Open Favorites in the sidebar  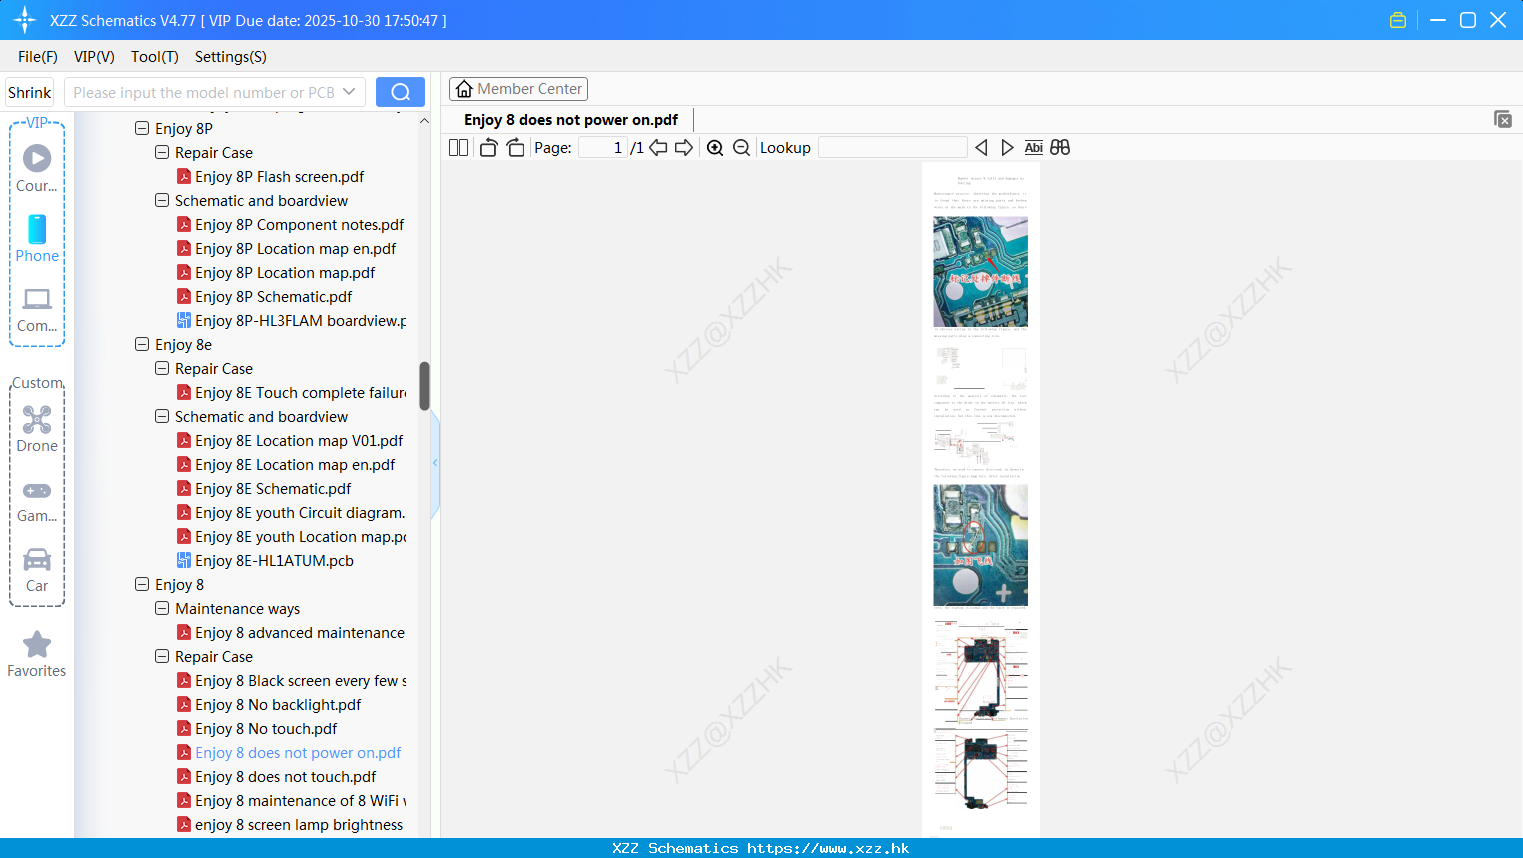[37, 655]
